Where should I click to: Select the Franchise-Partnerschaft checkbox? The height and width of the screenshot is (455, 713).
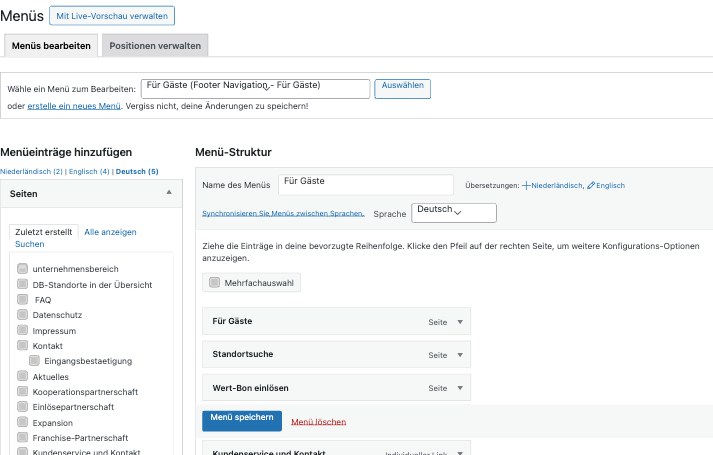click(x=22, y=437)
